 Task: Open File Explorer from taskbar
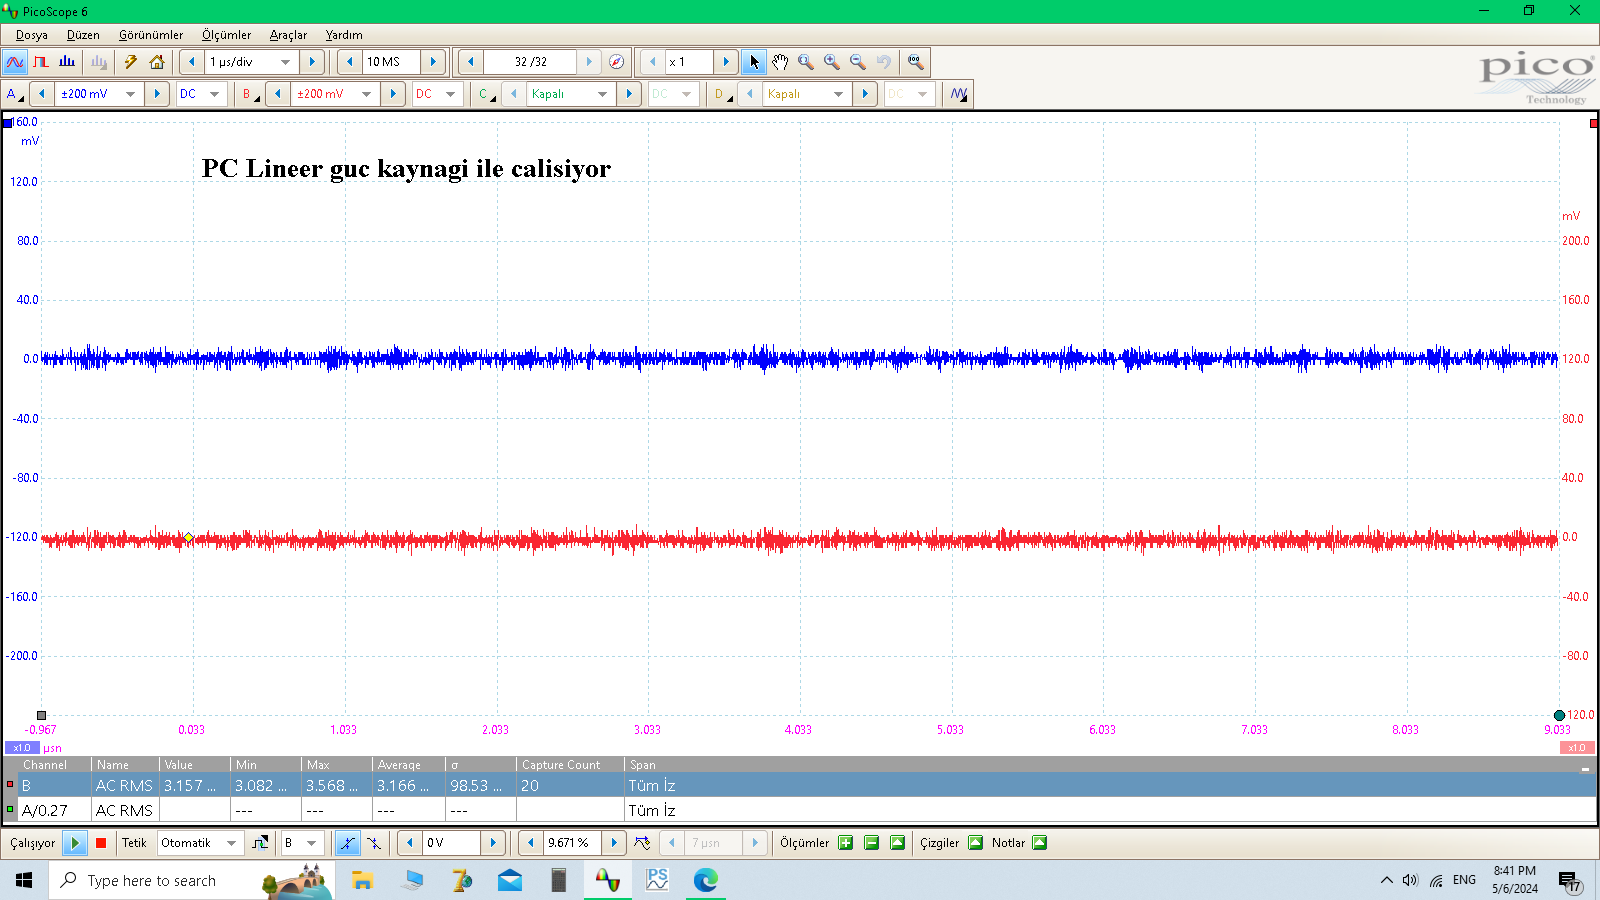[x=362, y=880]
